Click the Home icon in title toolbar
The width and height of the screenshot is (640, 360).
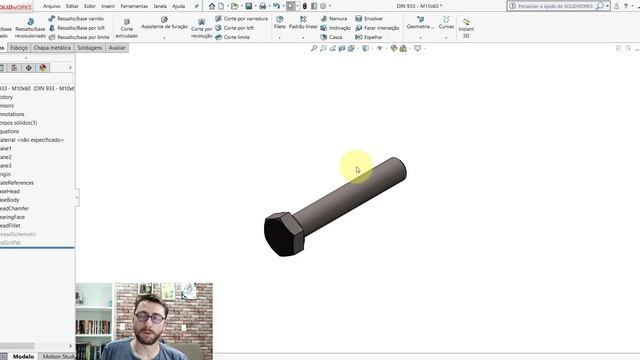point(211,6)
